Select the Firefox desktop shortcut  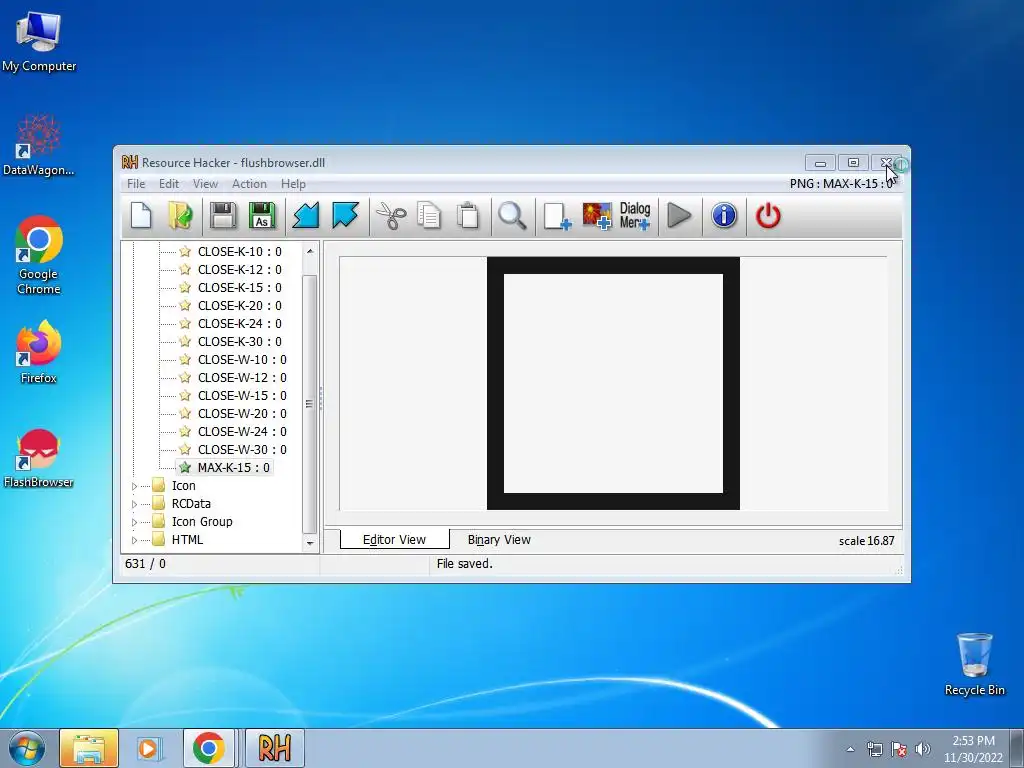coord(39,351)
